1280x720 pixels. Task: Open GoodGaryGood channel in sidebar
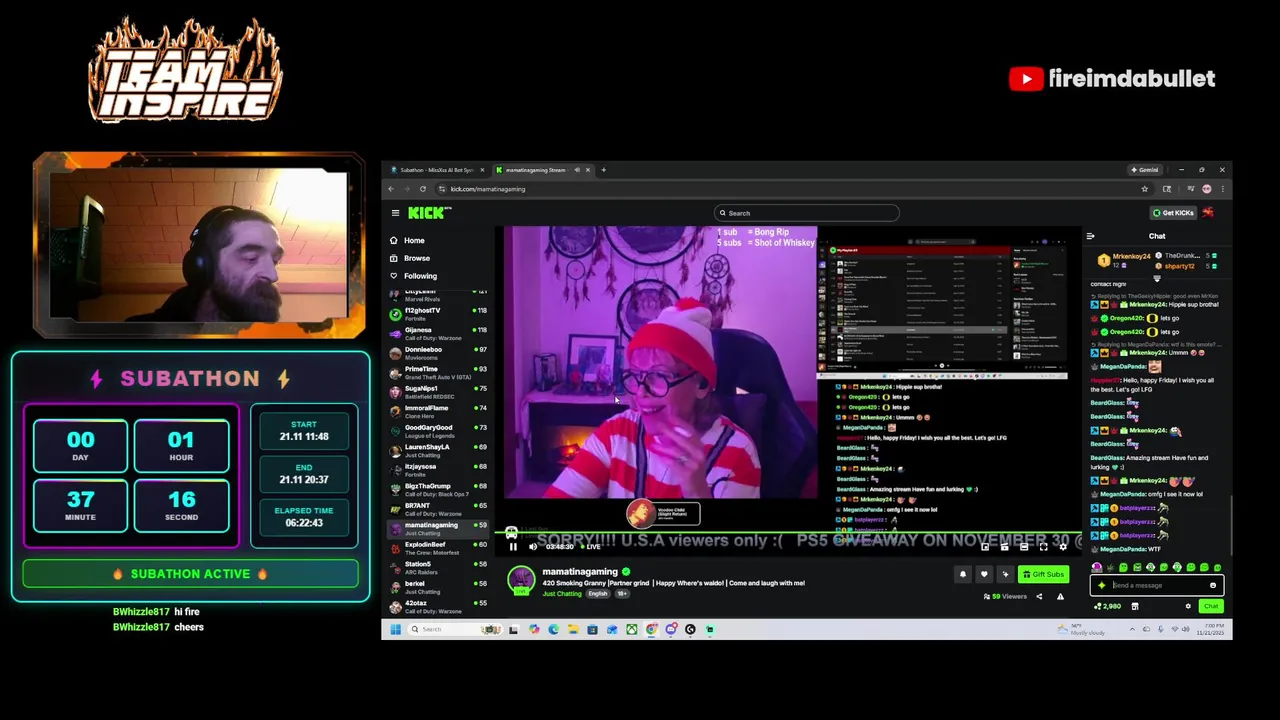(x=438, y=430)
